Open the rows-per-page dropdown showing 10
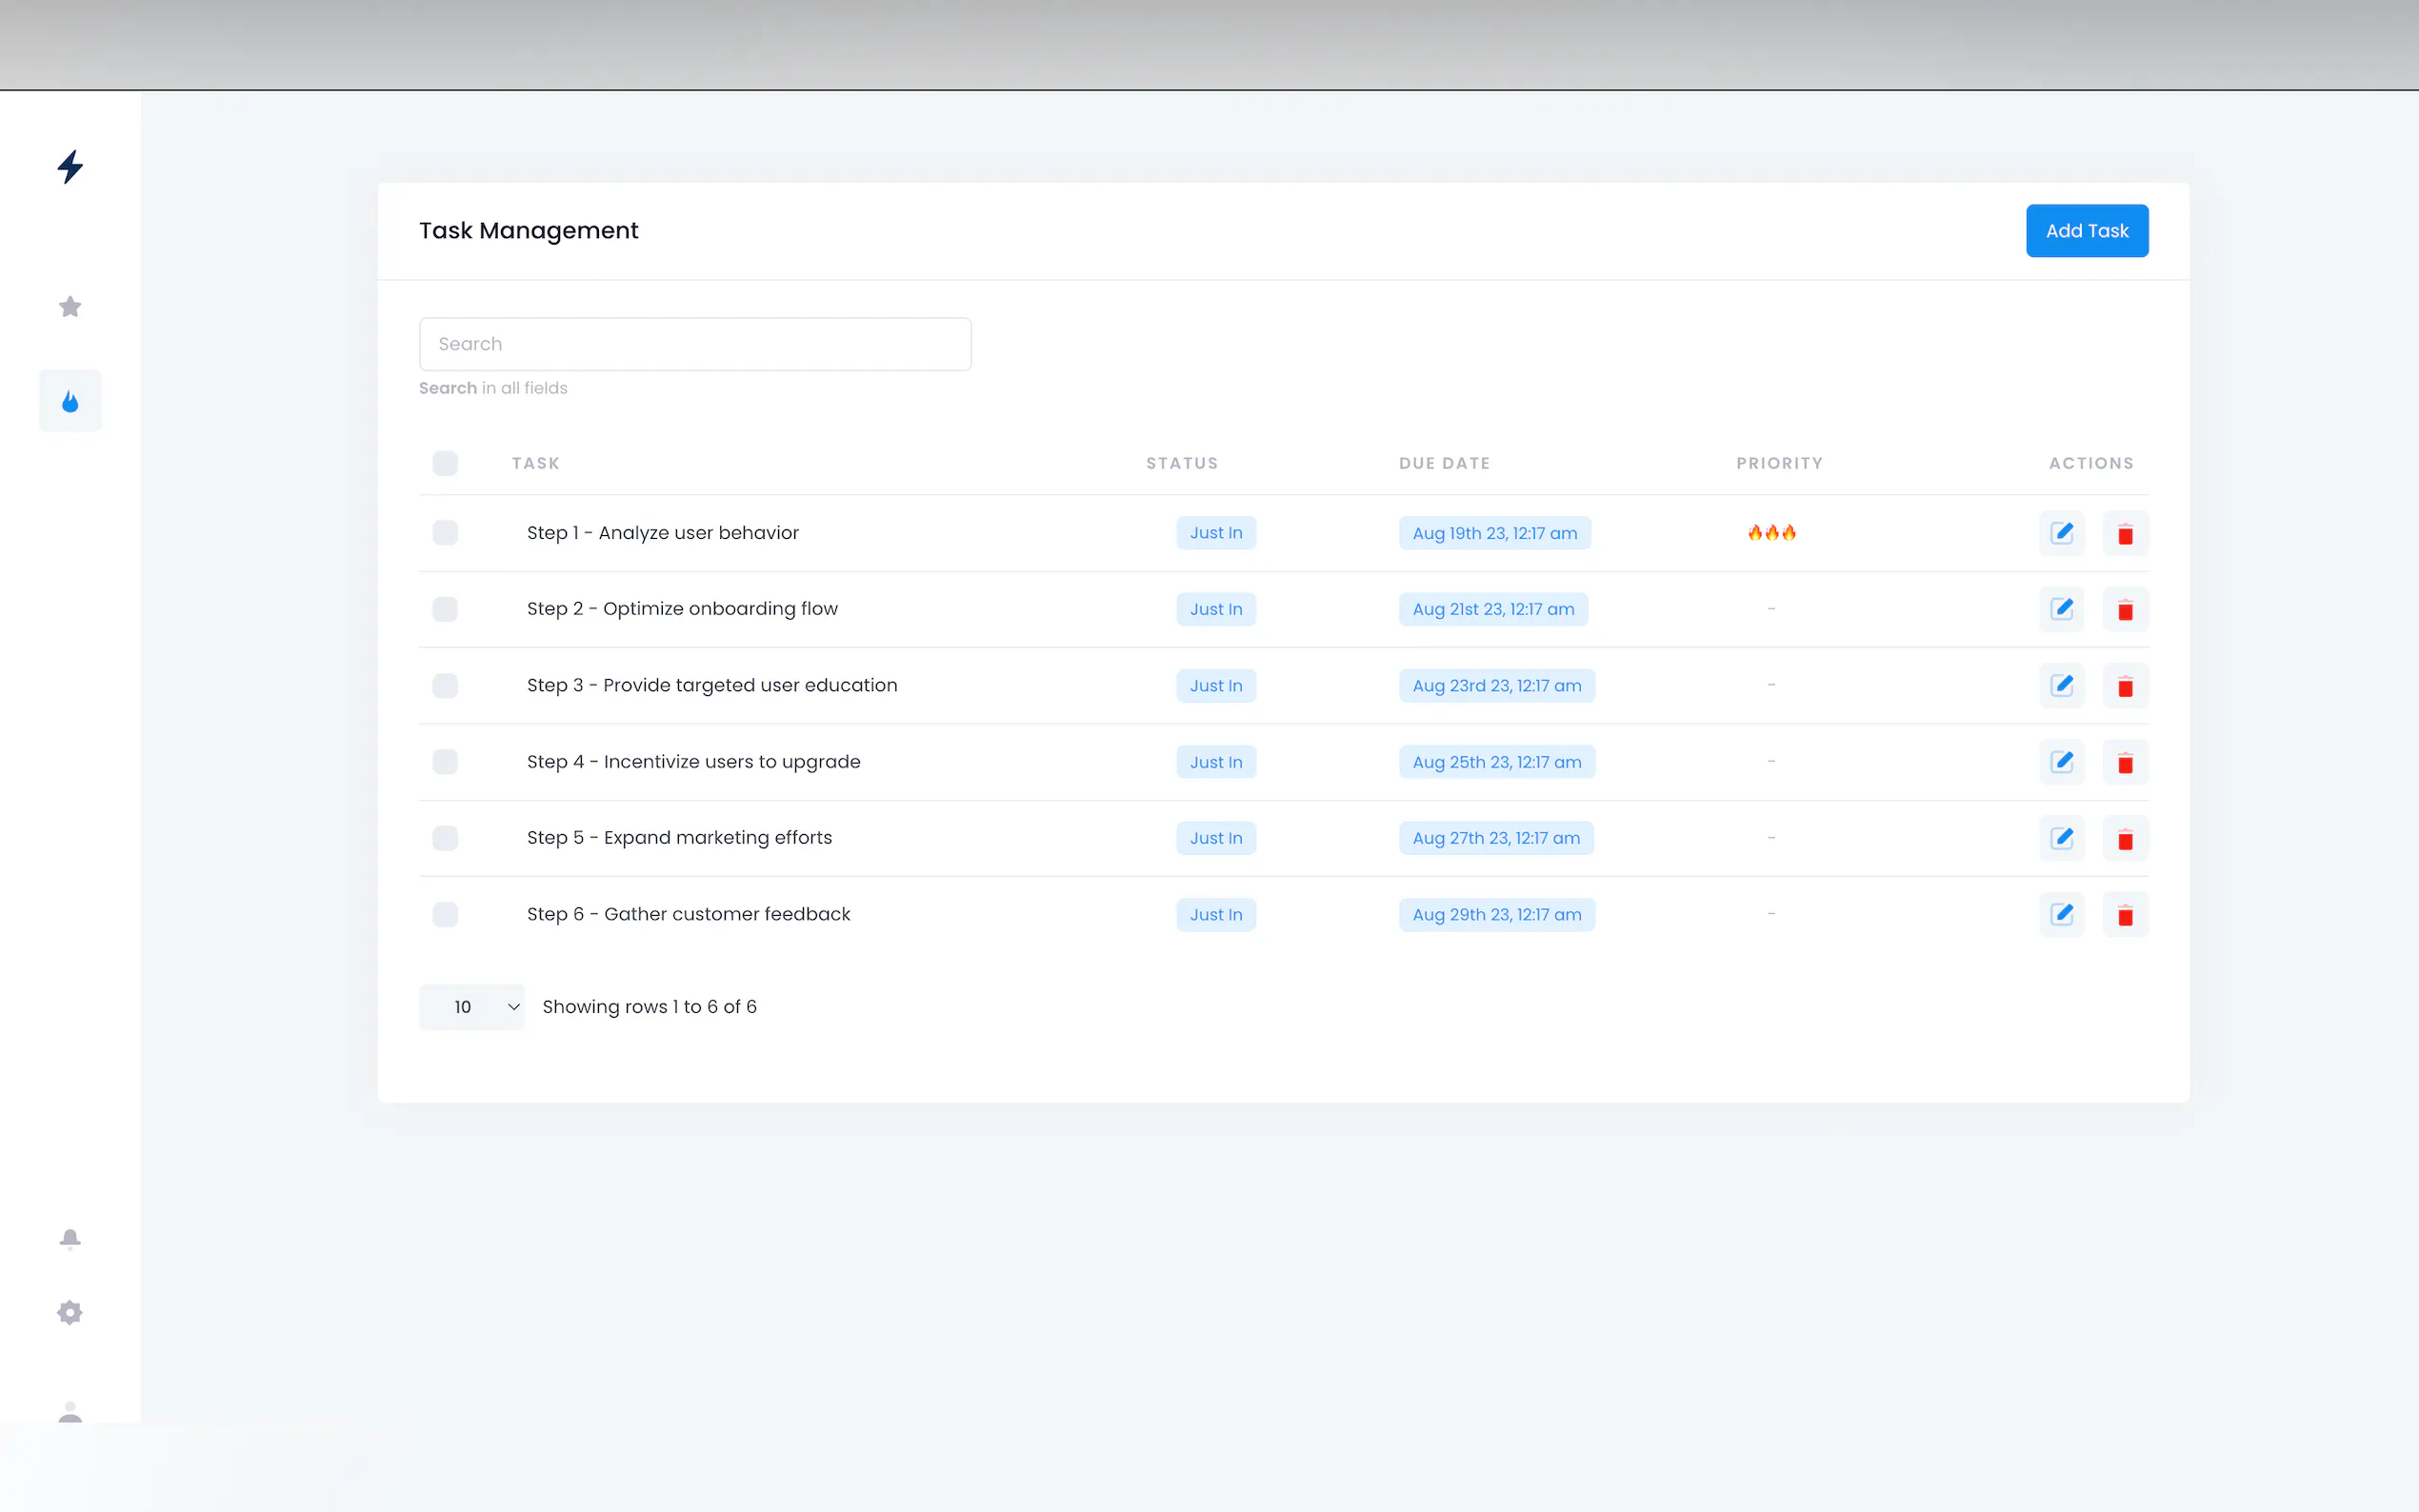 (x=472, y=1007)
